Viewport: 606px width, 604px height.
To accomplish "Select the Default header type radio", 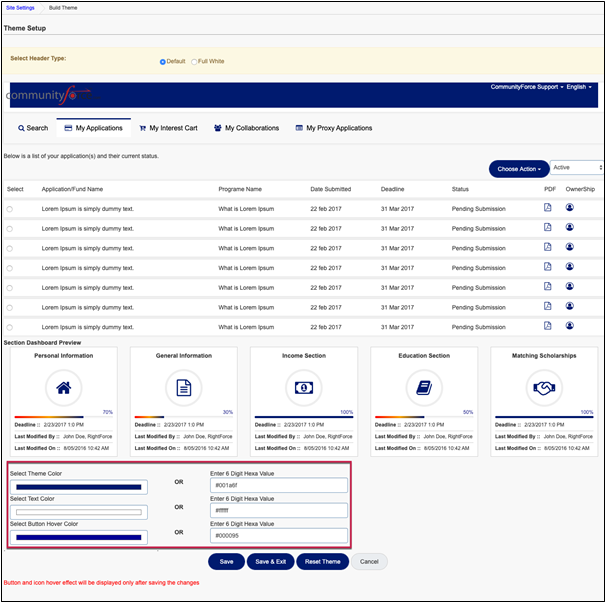I will click(163, 62).
